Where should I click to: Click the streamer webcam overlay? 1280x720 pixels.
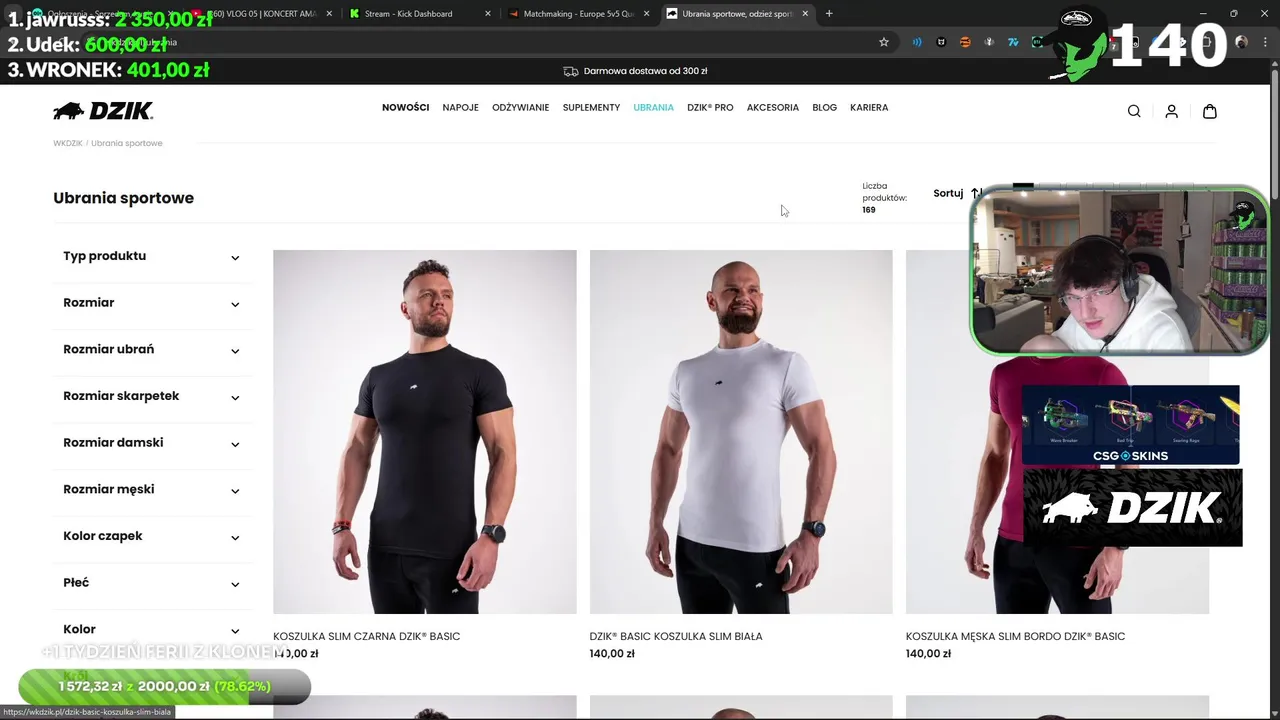[1118, 271]
